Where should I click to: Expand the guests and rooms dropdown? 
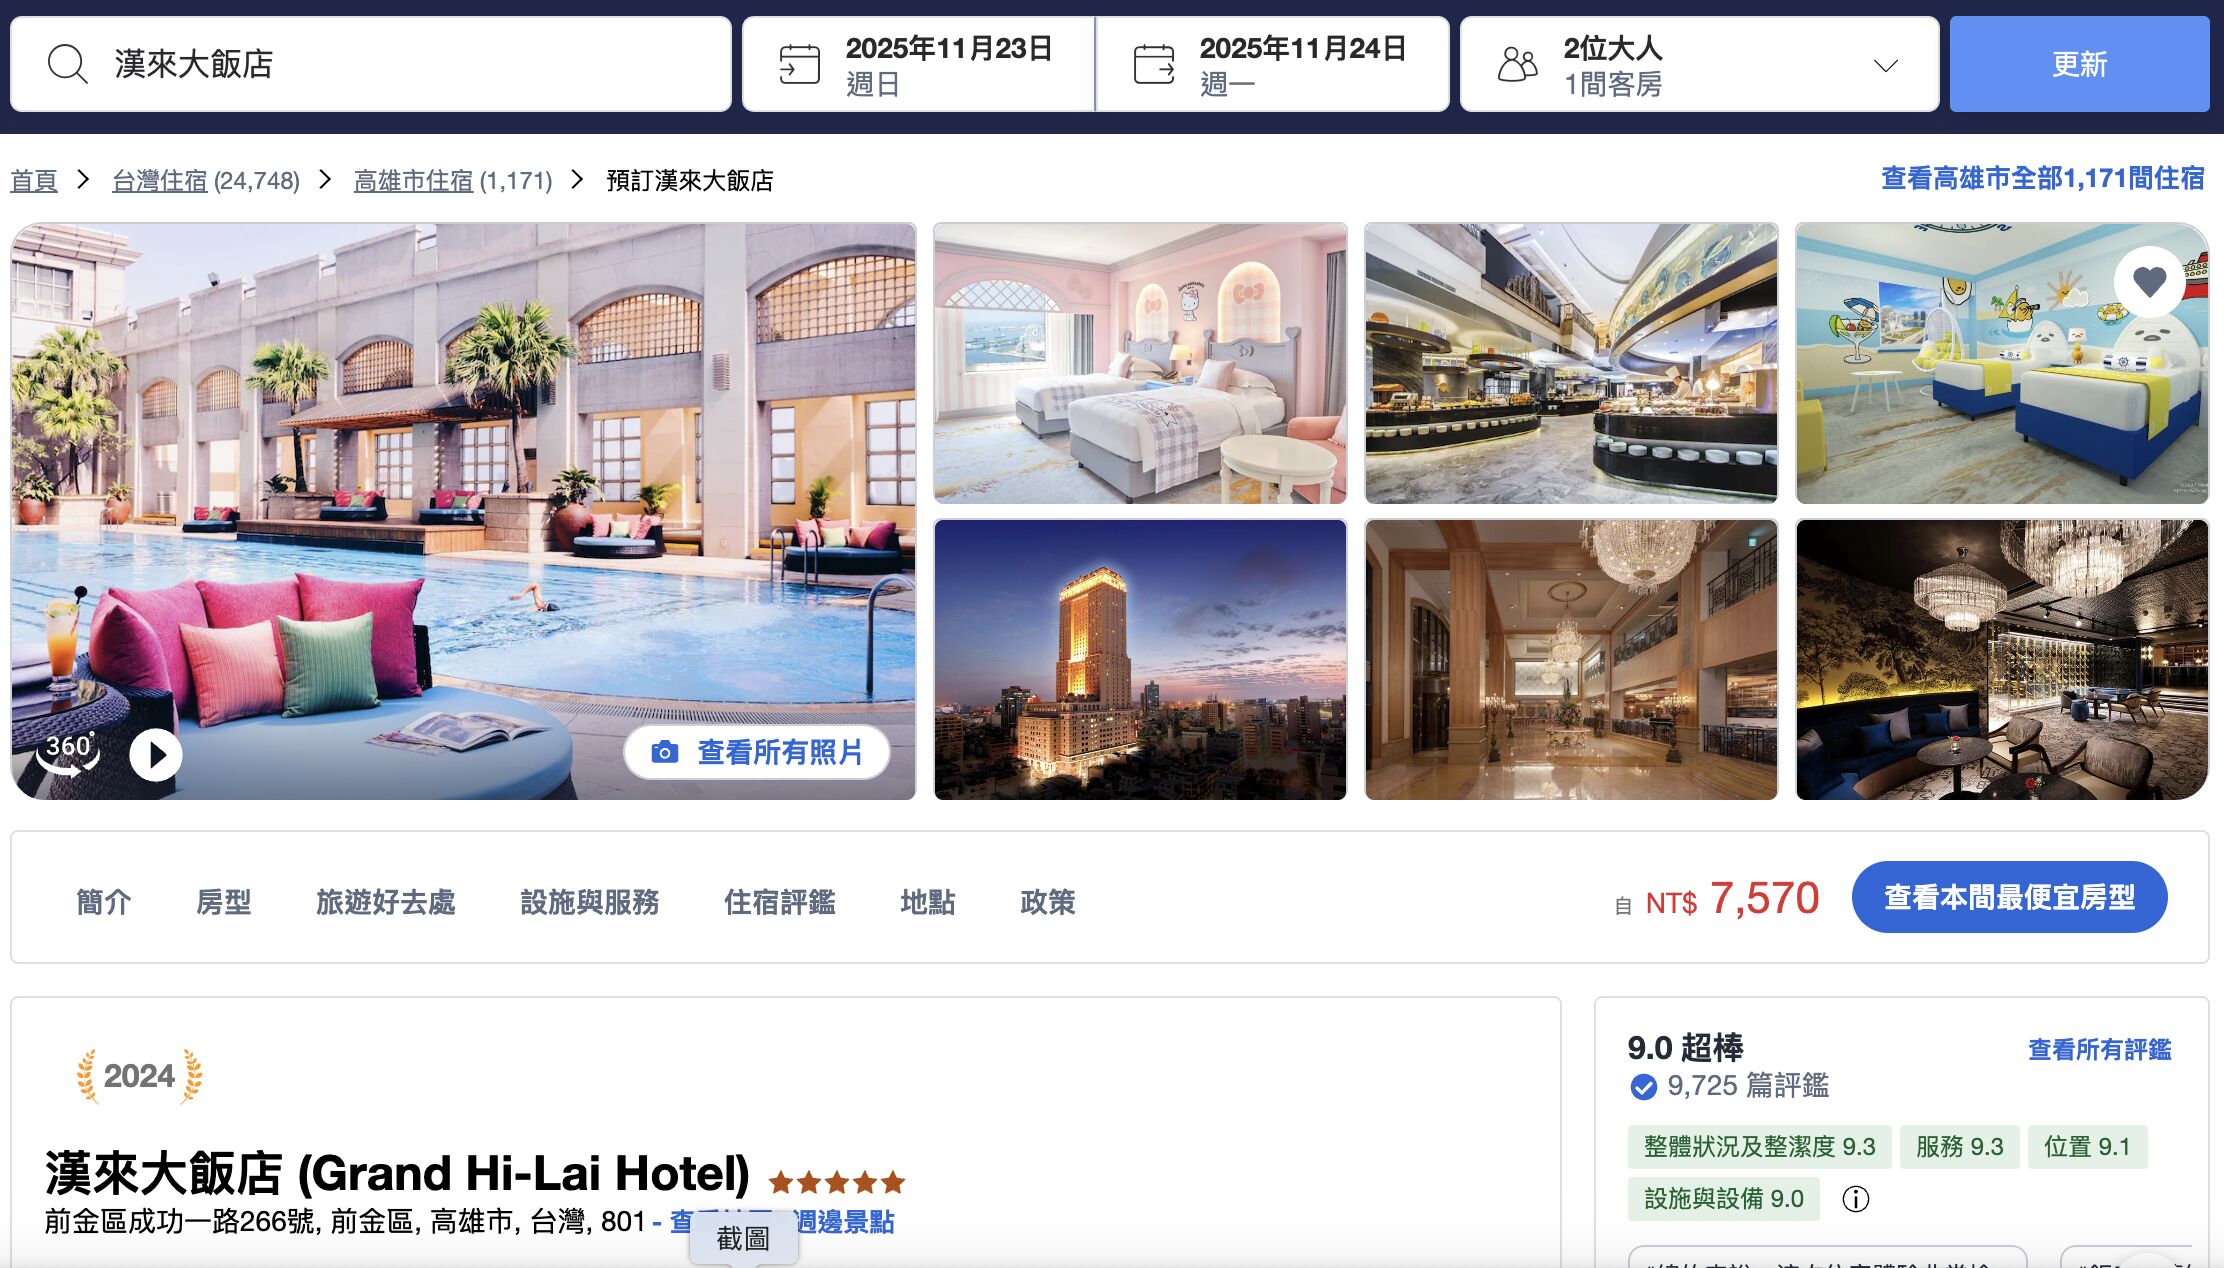(1885, 65)
